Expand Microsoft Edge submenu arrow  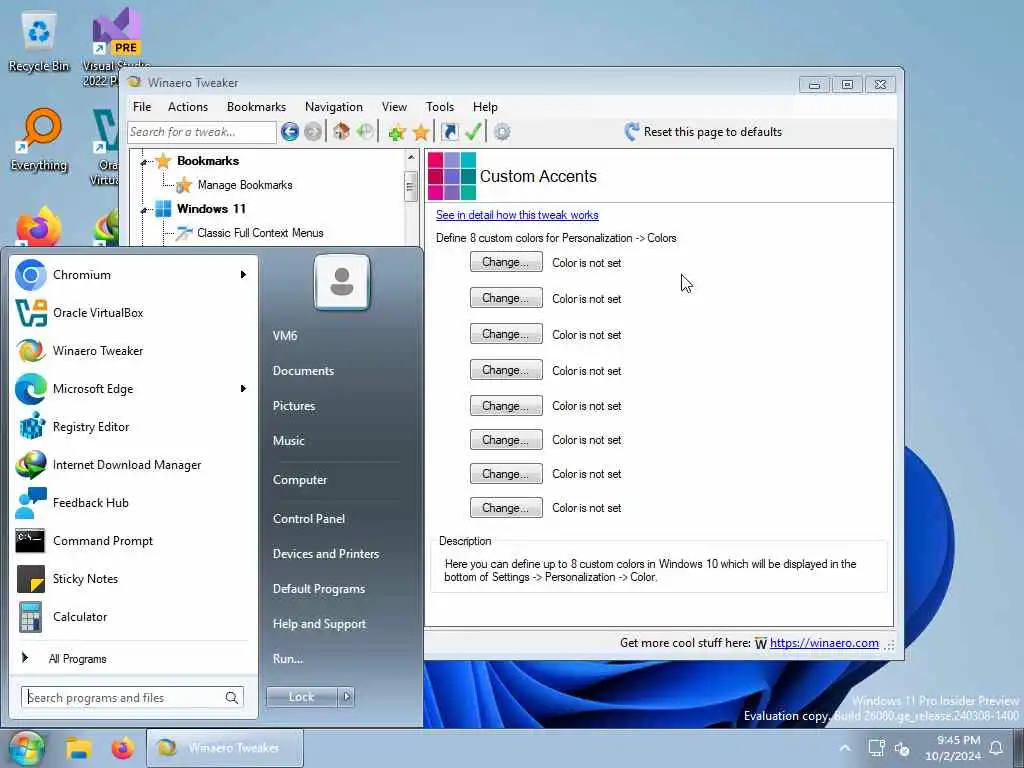[243, 389]
